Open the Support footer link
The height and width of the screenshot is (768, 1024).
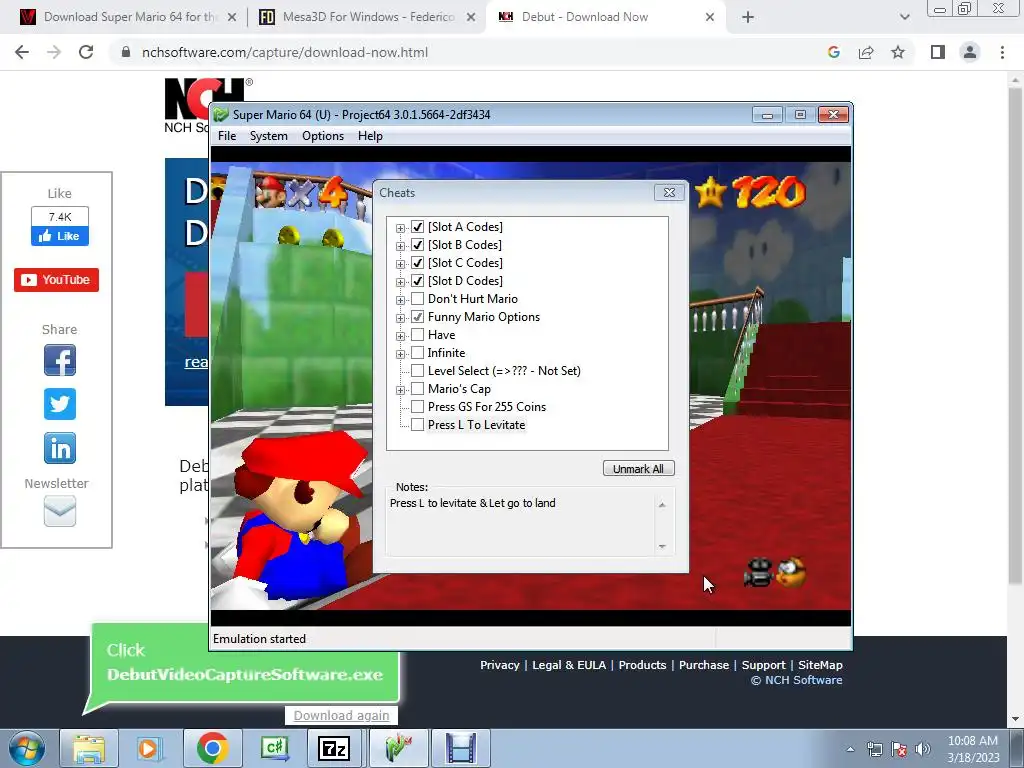(x=763, y=665)
